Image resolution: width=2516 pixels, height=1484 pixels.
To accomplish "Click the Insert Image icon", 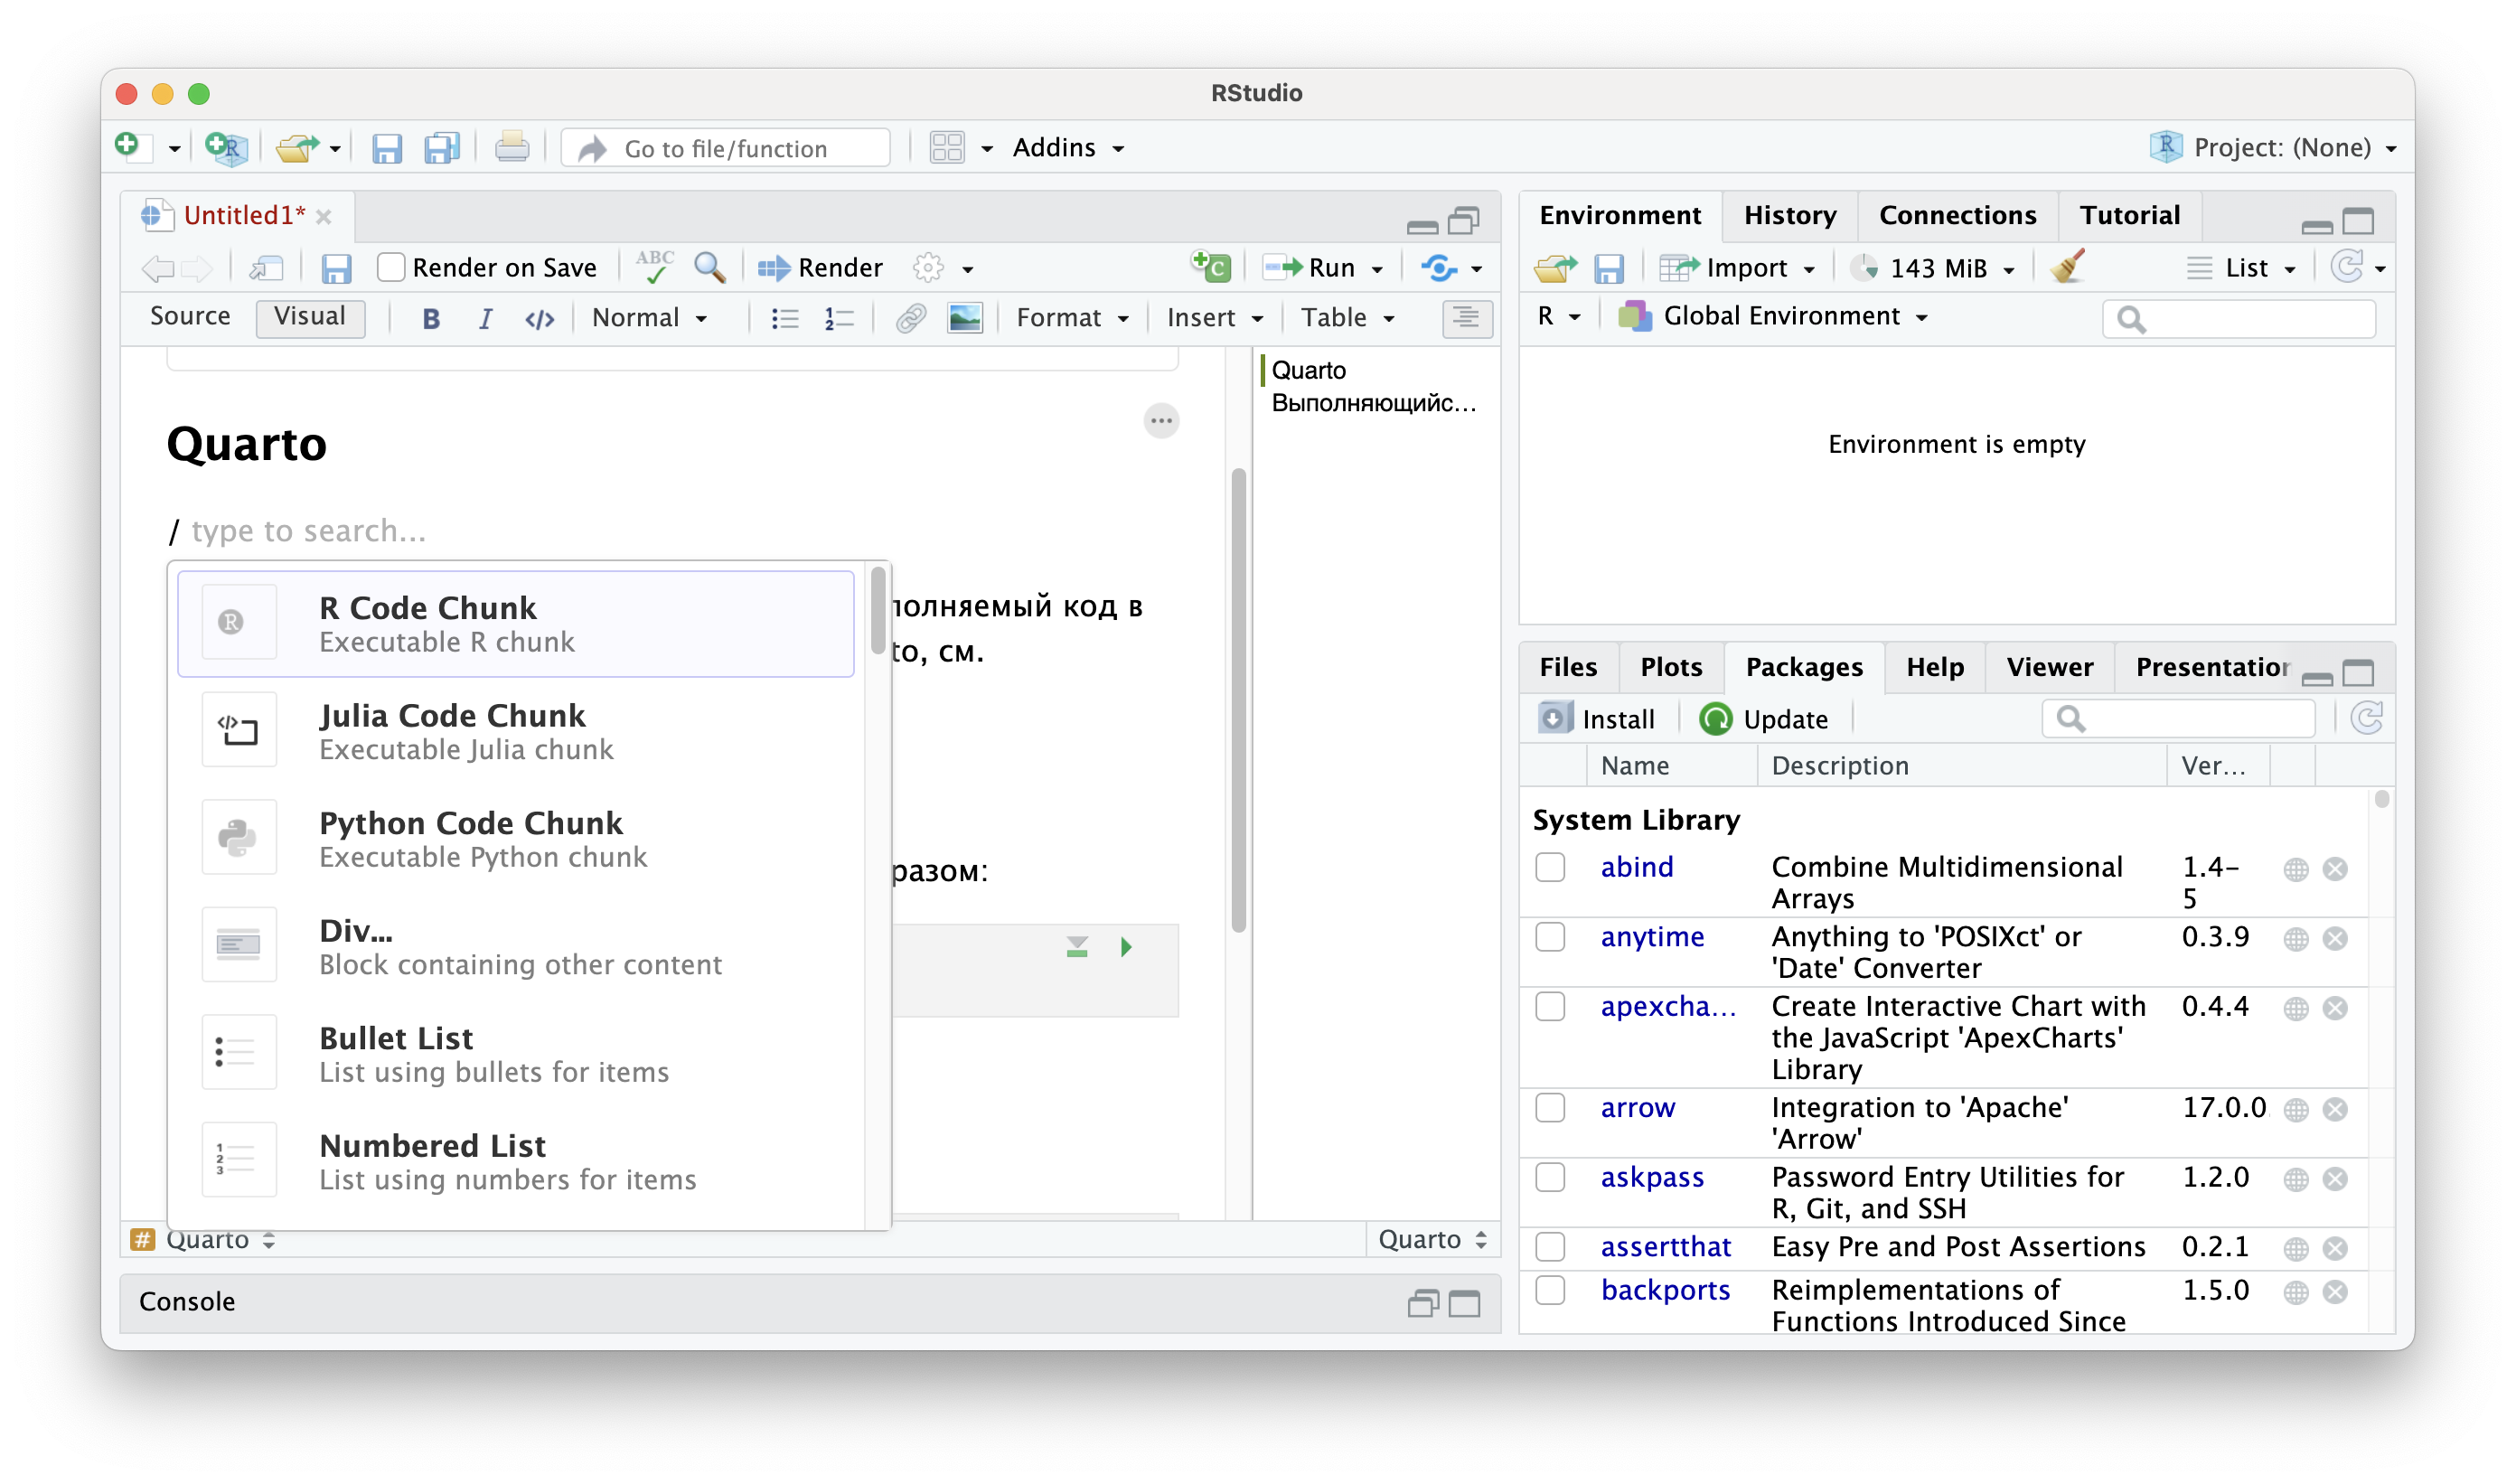I will pos(965,319).
